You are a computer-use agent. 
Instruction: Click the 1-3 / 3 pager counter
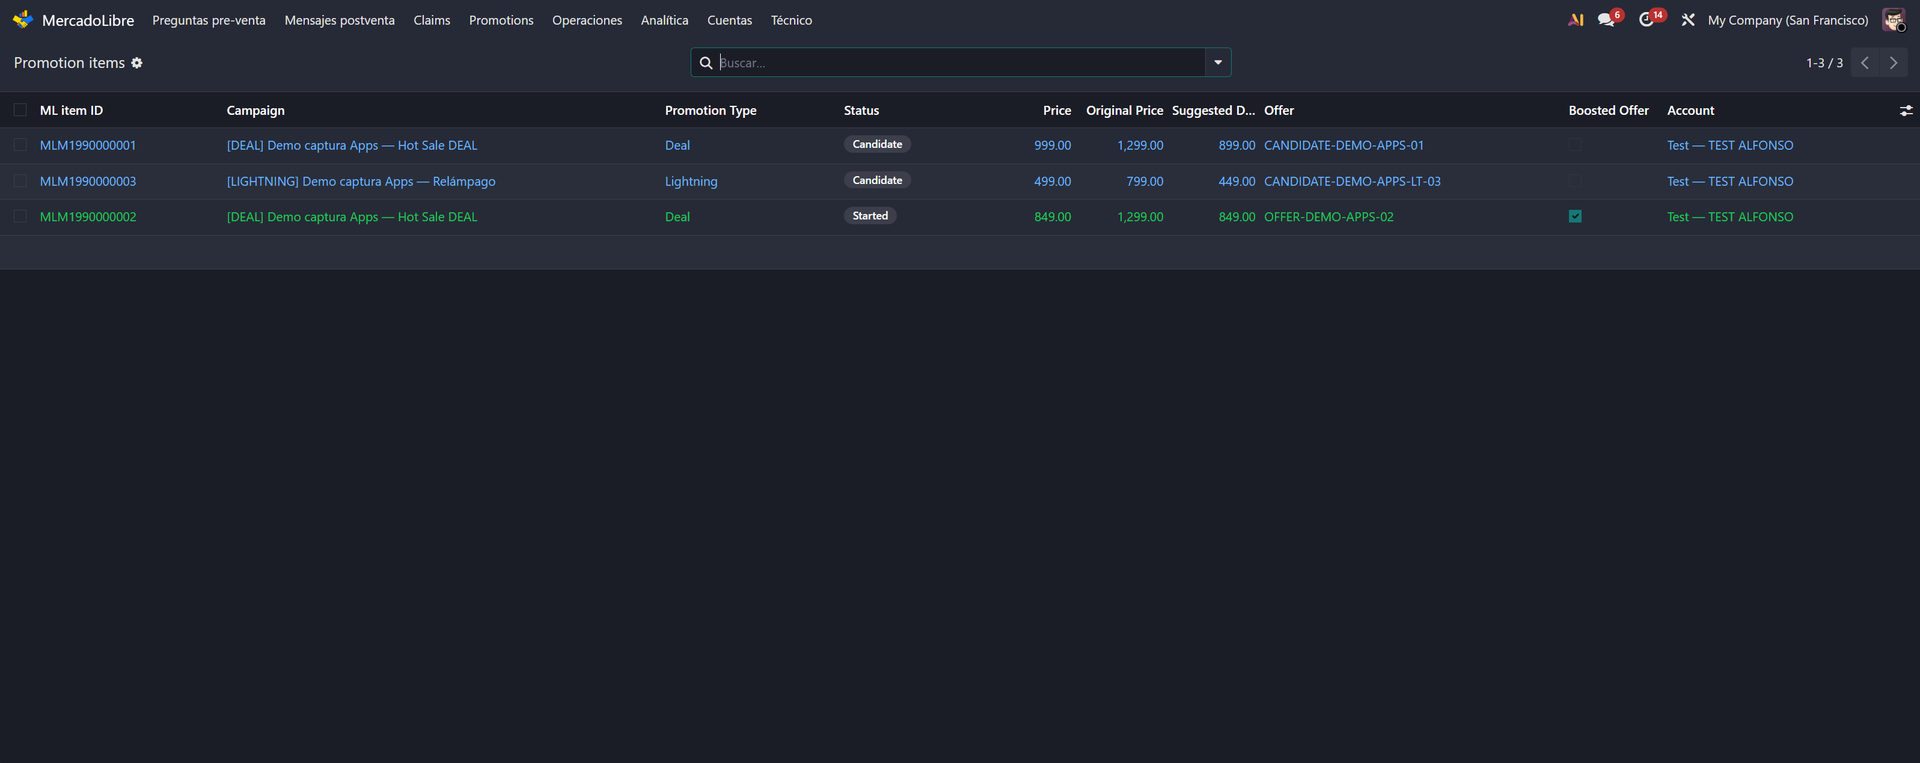[1824, 63]
